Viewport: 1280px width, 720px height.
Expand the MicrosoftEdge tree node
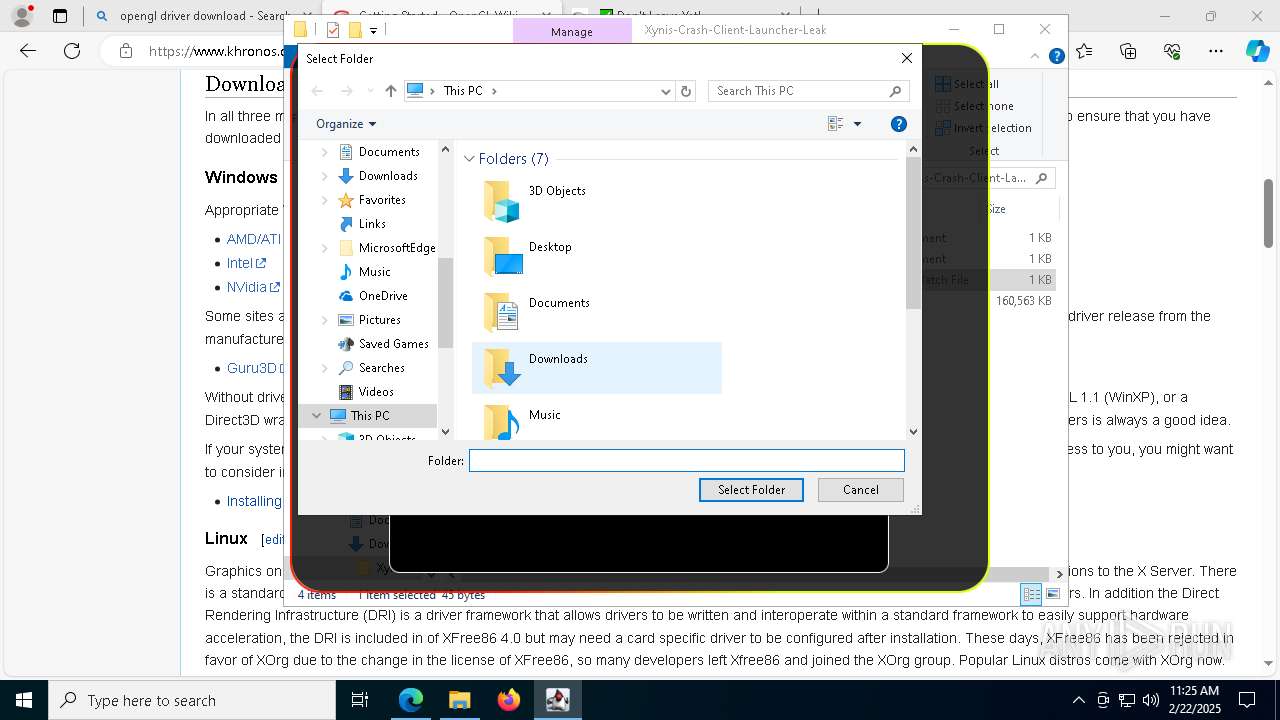point(324,248)
